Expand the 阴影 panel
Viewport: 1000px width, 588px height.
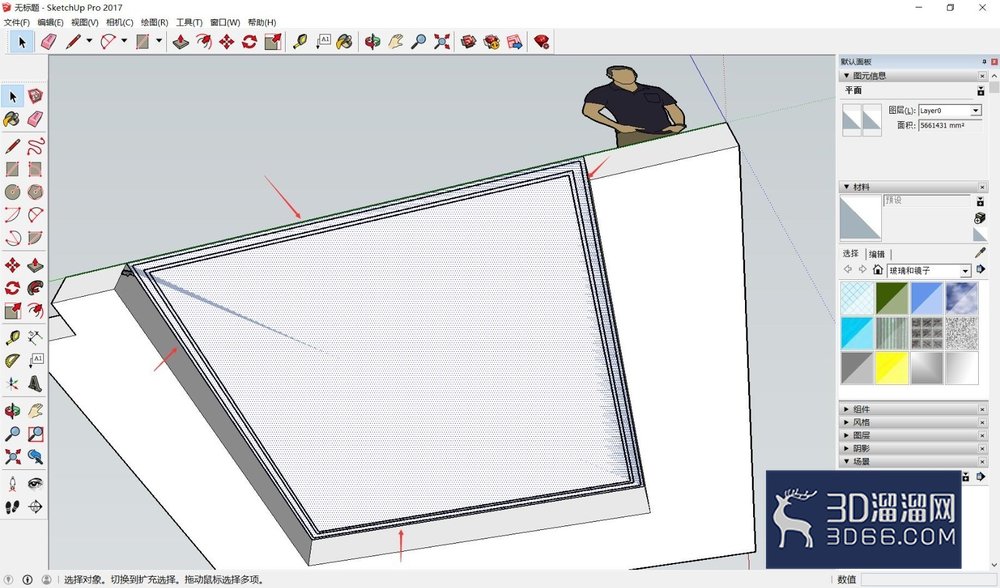846,448
